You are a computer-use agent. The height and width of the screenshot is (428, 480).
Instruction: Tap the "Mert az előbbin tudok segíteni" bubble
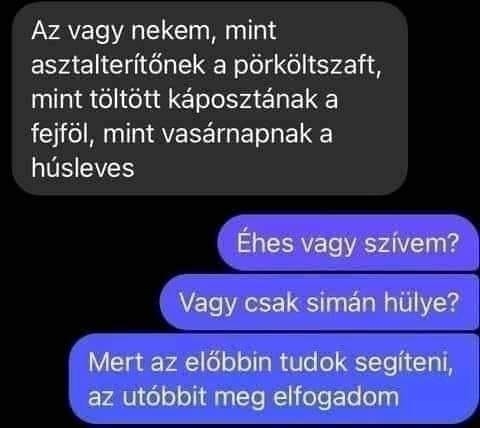coord(274,379)
